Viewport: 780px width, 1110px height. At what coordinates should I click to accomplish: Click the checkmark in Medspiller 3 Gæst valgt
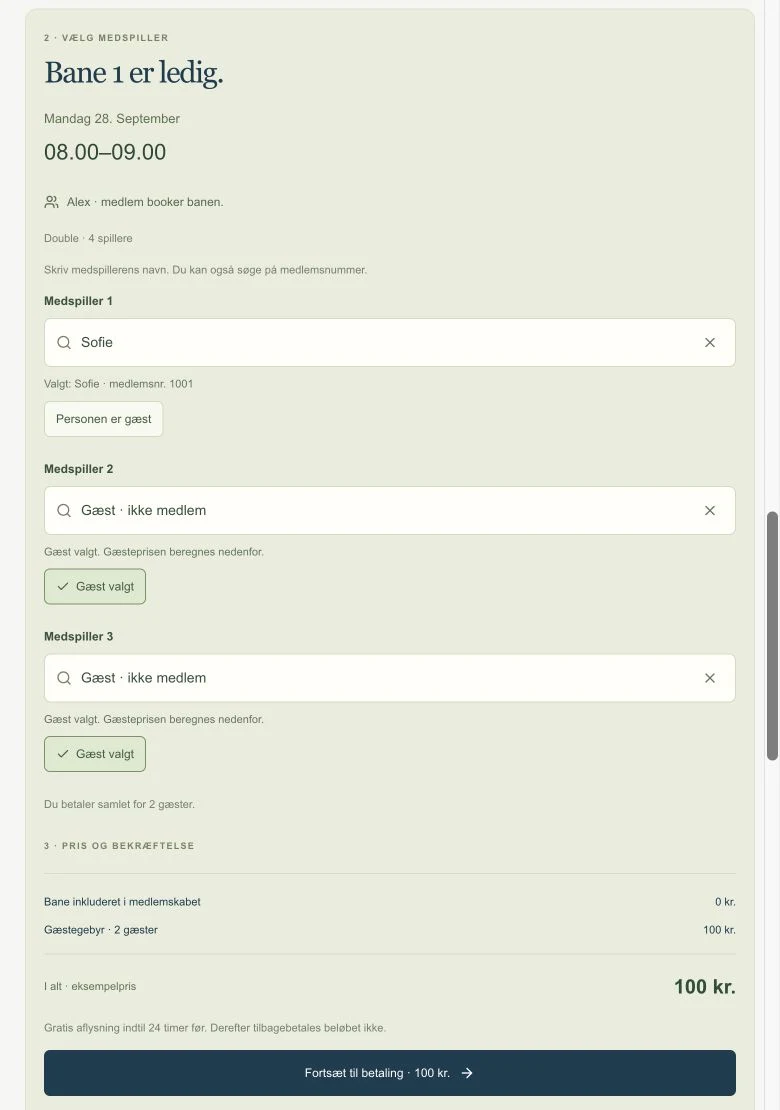click(x=63, y=754)
